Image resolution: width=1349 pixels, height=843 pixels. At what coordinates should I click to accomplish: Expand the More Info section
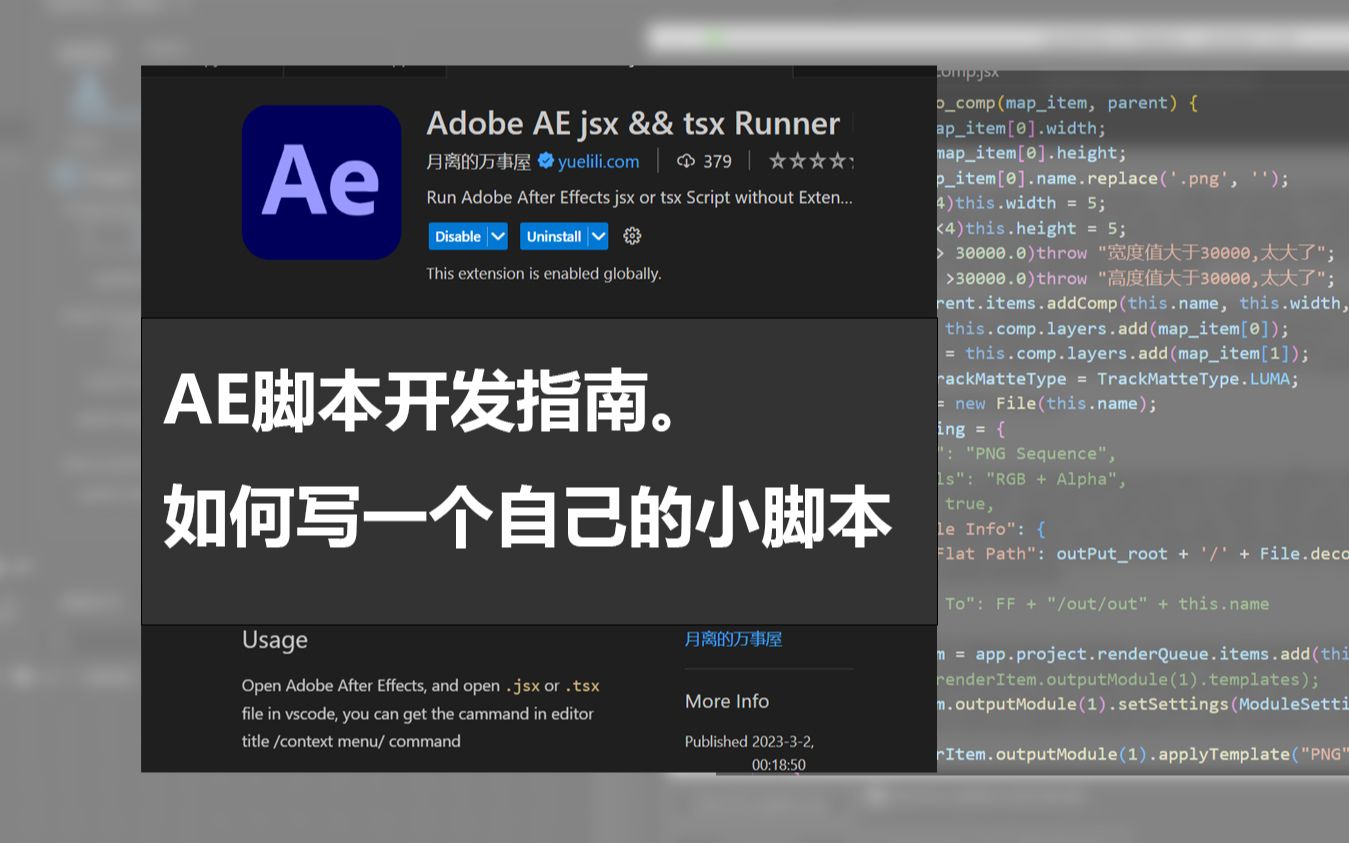coord(727,701)
